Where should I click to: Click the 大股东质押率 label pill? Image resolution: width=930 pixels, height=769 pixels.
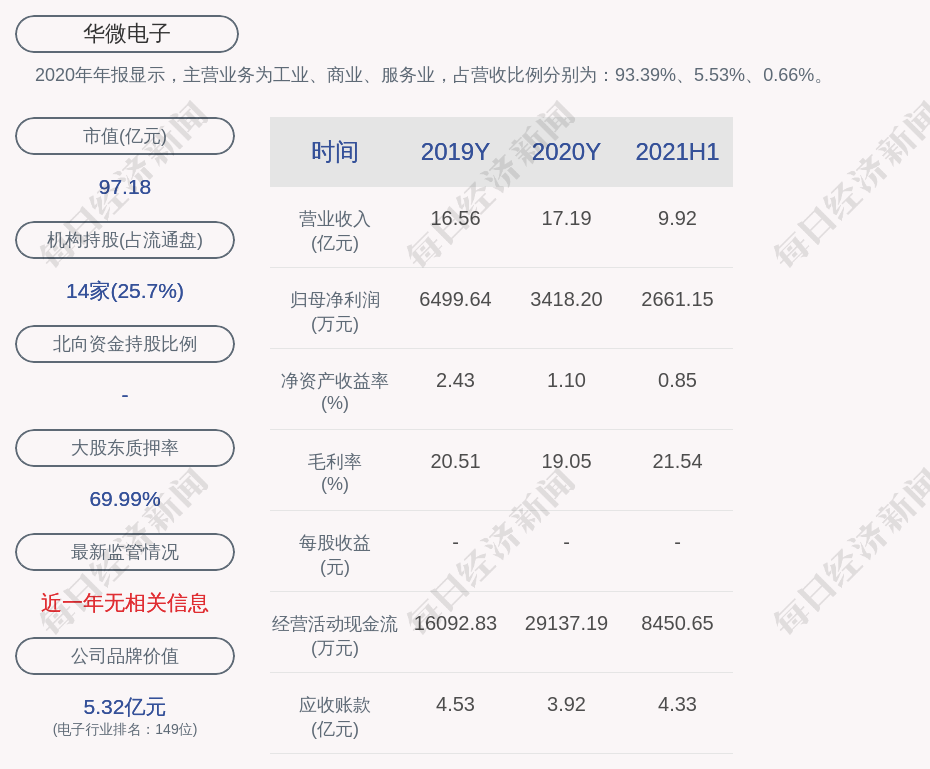pyautogui.click(x=125, y=448)
